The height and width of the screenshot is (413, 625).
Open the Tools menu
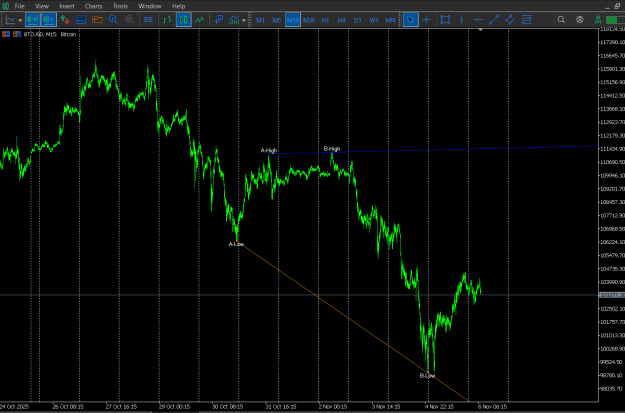pyautogui.click(x=120, y=6)
